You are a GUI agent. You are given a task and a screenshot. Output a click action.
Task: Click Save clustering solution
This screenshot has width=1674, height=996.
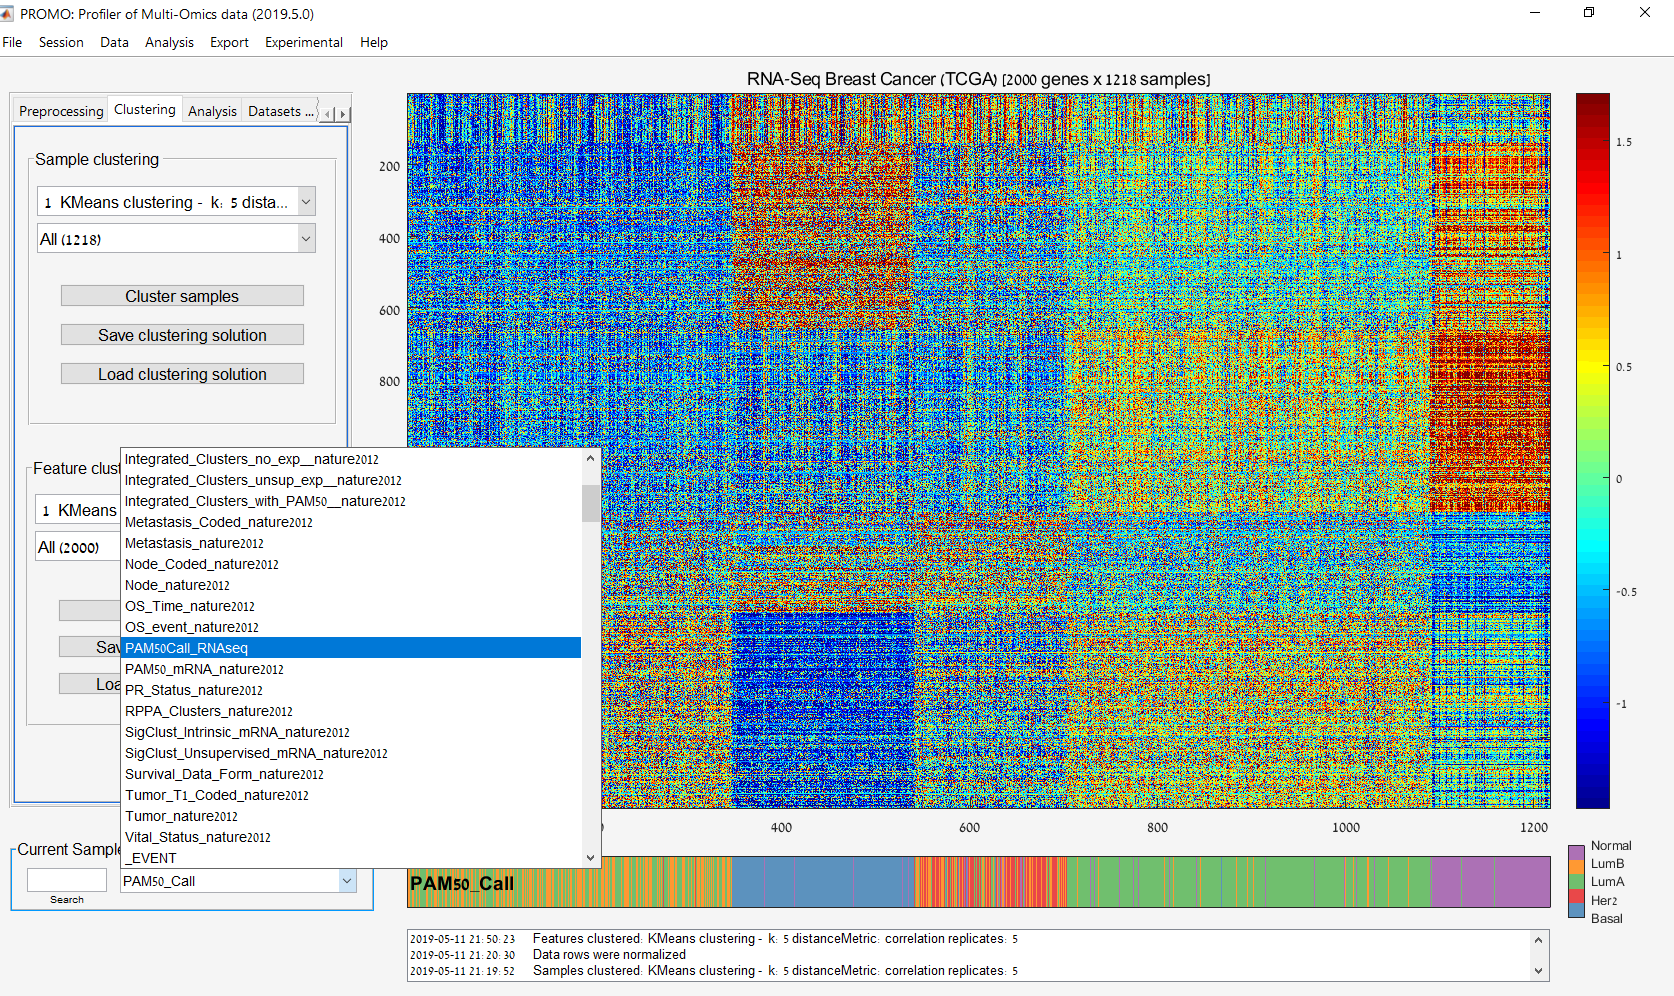181,334
